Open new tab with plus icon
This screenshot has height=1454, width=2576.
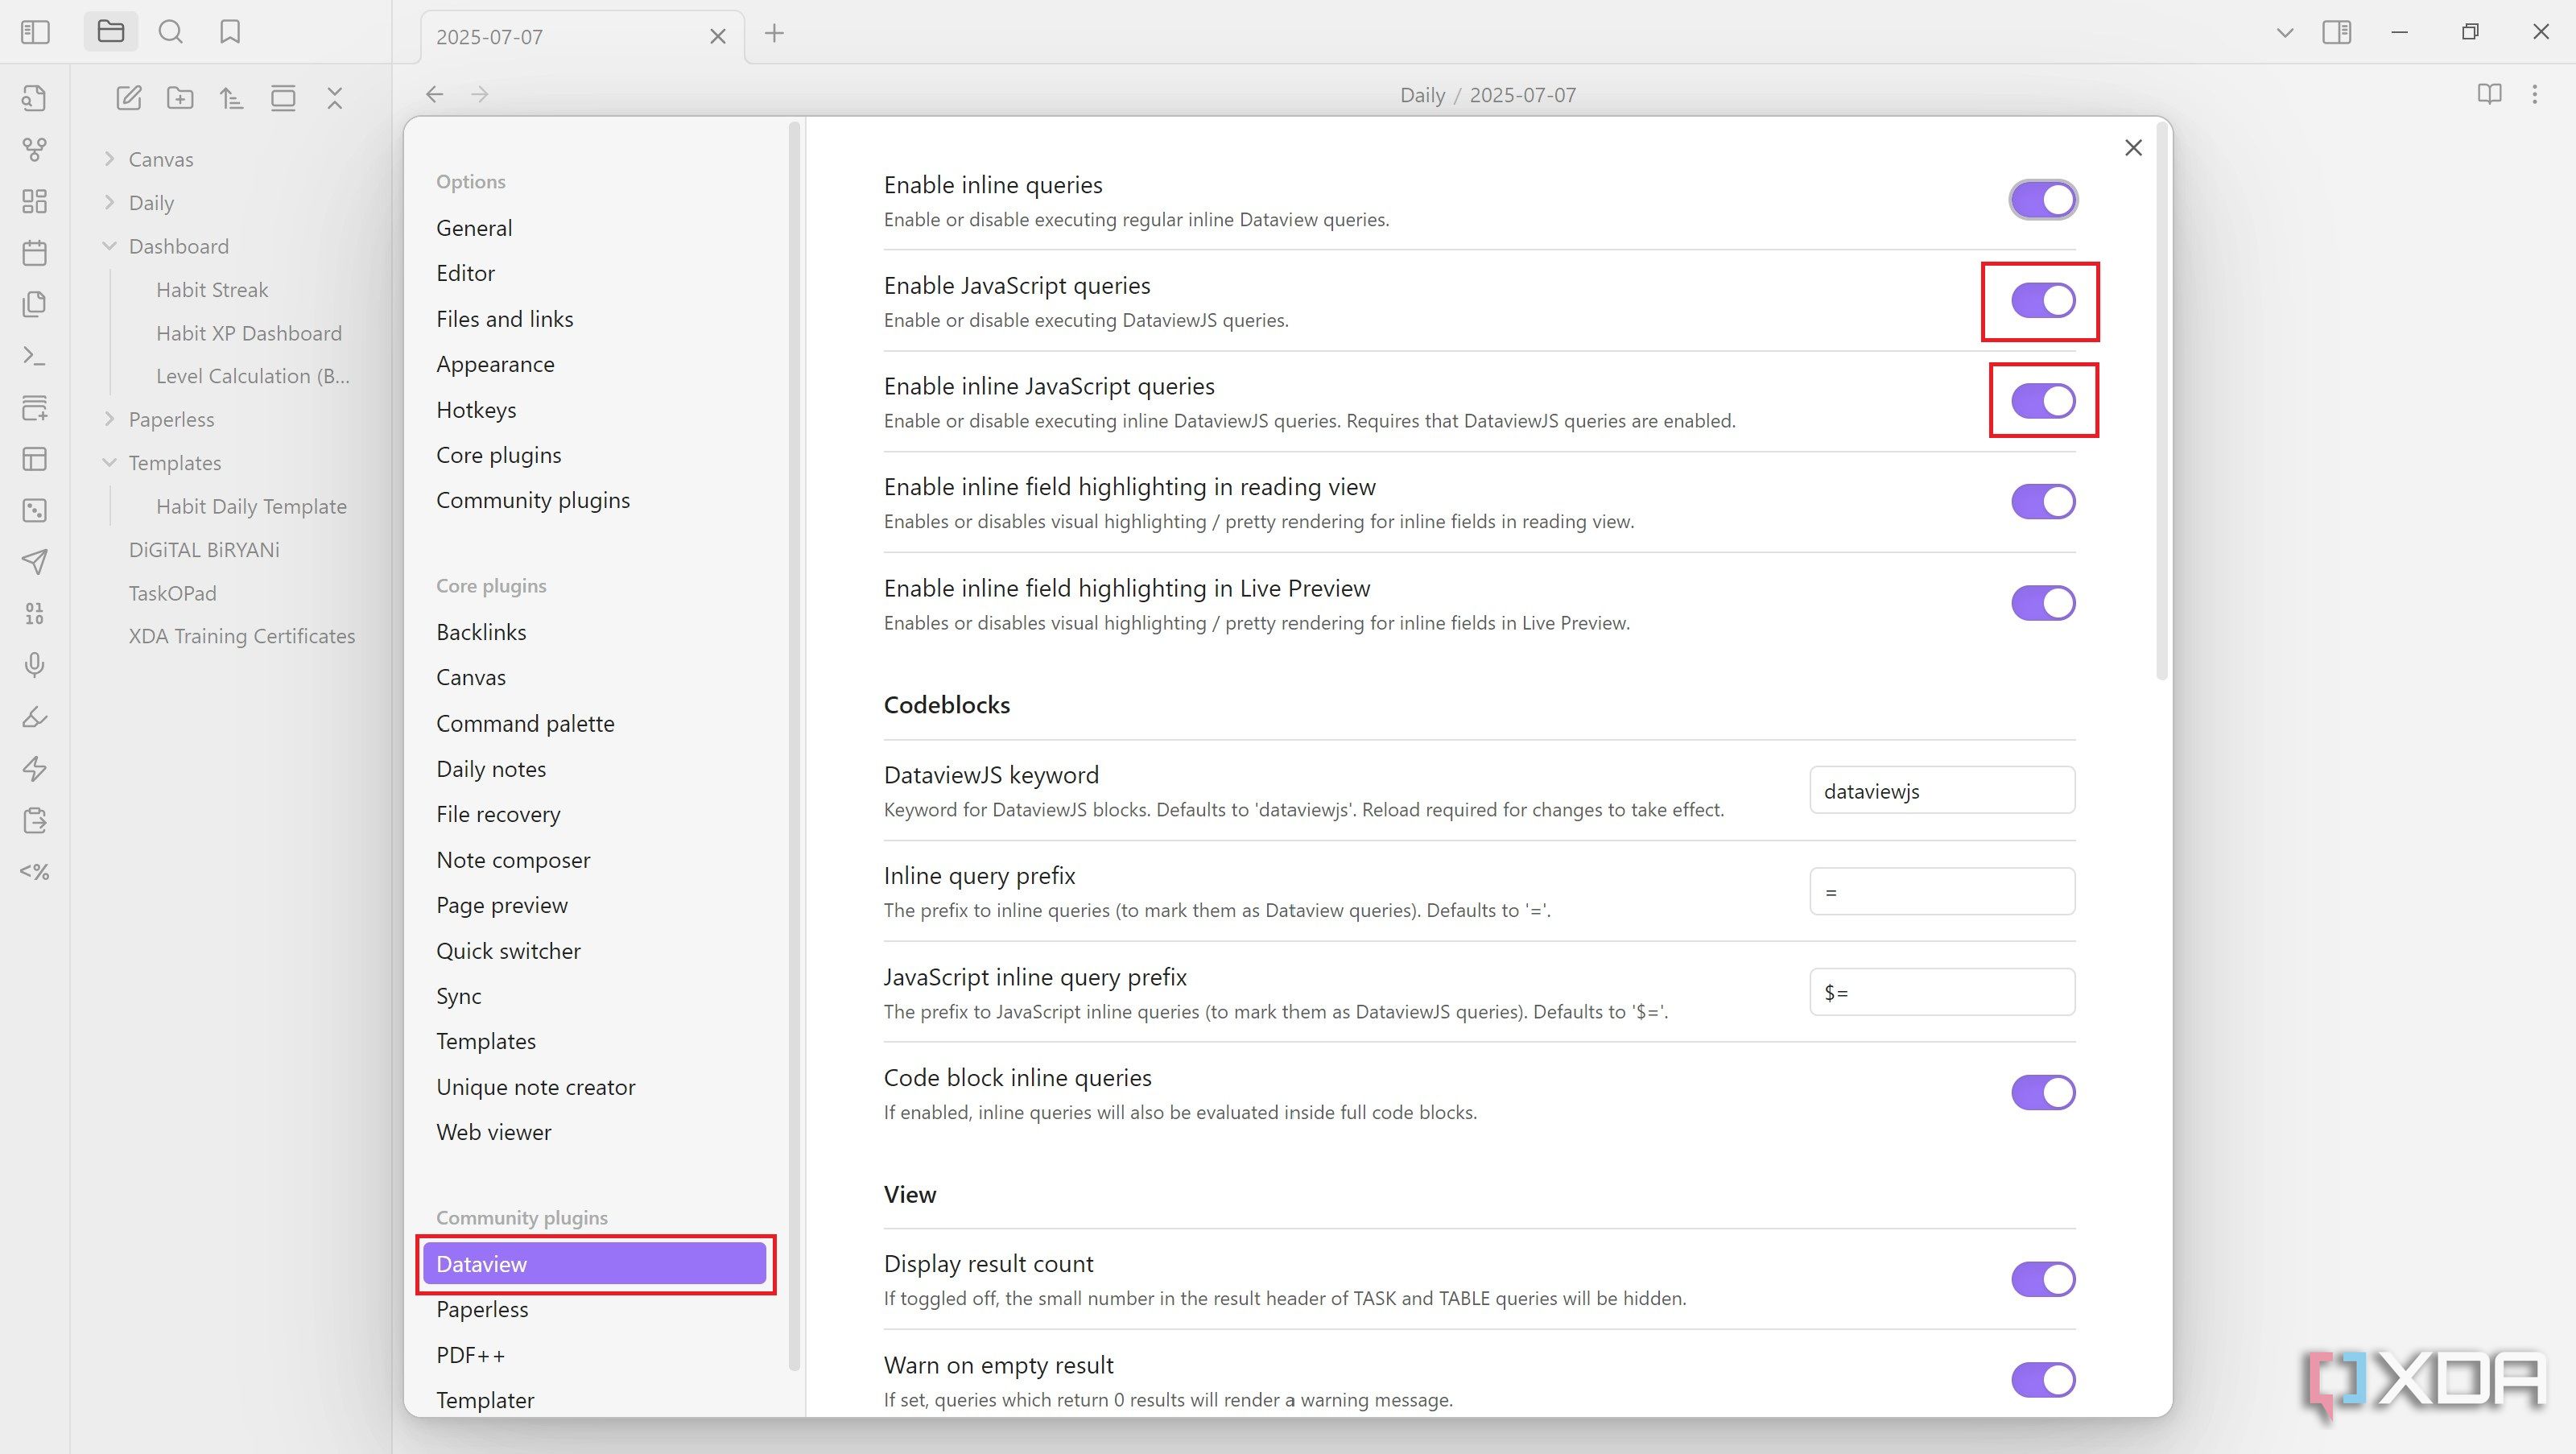tap(774, 33)
